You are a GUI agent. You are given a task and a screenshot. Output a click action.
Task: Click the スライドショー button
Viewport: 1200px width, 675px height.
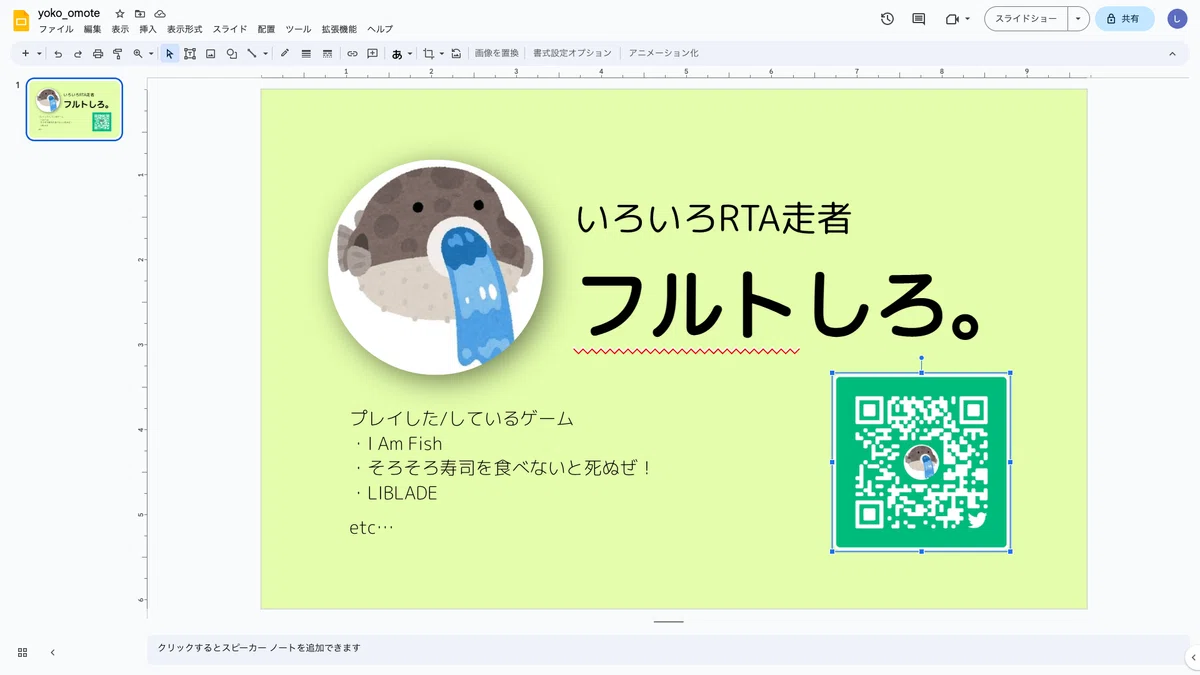pos(1026,19)
